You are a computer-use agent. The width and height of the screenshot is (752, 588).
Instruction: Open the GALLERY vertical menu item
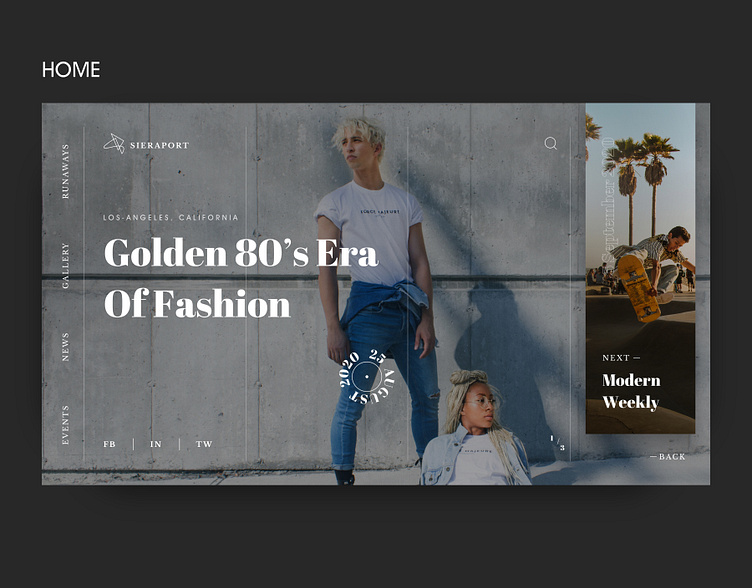66,266
